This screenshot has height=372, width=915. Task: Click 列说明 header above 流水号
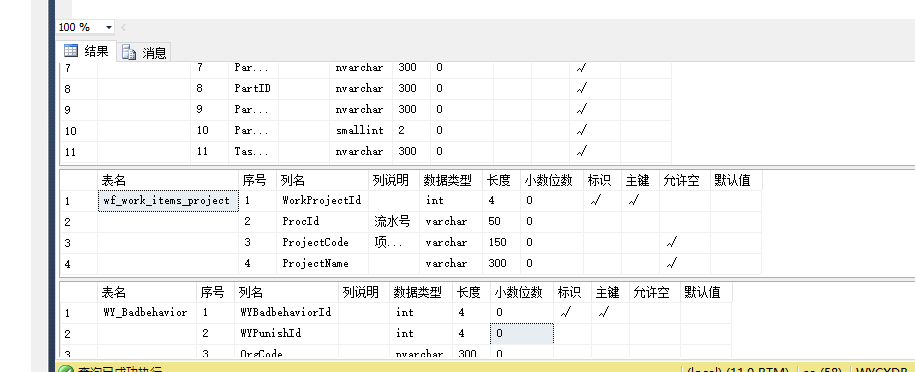[394, 180]
